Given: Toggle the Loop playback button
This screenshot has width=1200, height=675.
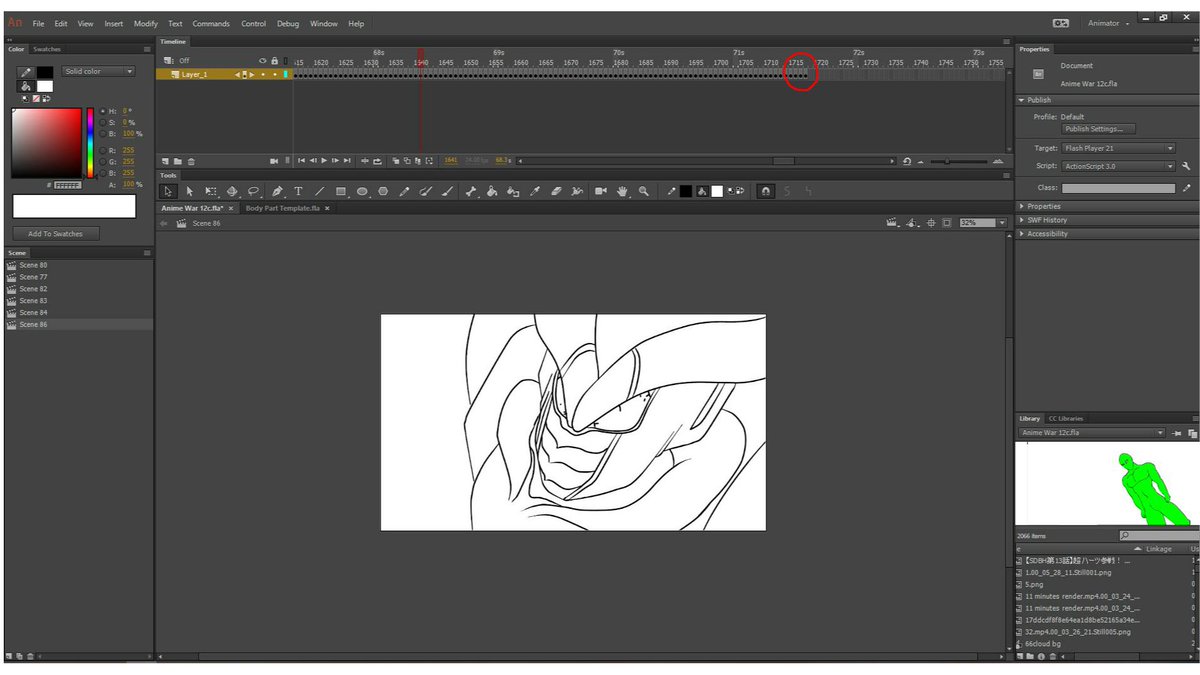Looking at the screenshot, I should point(377,161).
